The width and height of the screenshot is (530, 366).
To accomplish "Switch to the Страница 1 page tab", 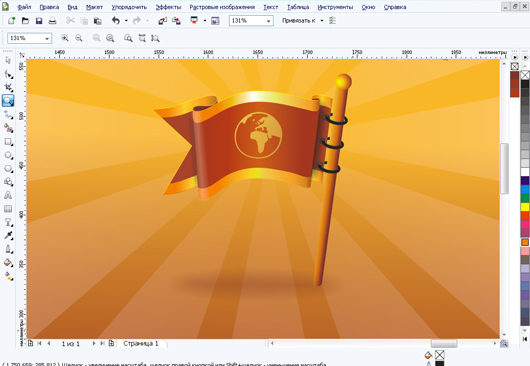I will click(x=141, y=343).
